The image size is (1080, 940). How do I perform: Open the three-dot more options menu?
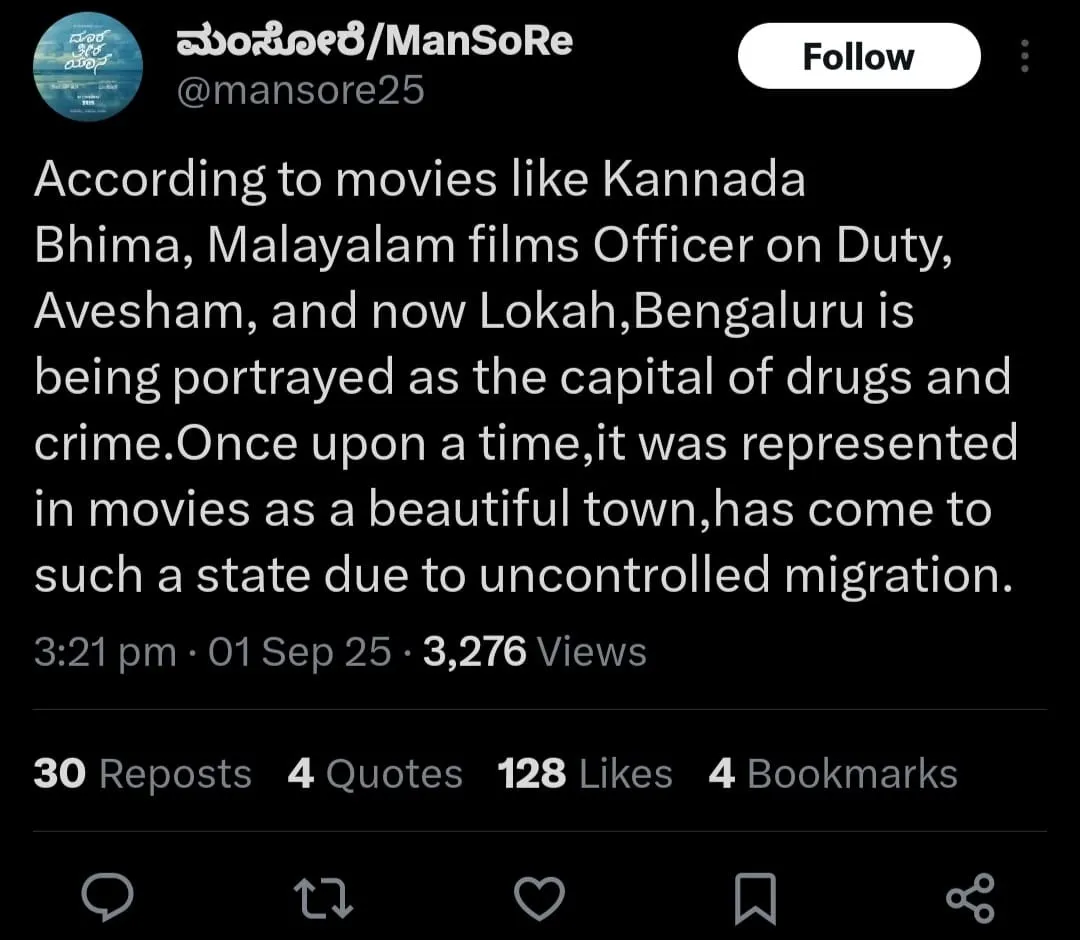tap(1024, 56)
